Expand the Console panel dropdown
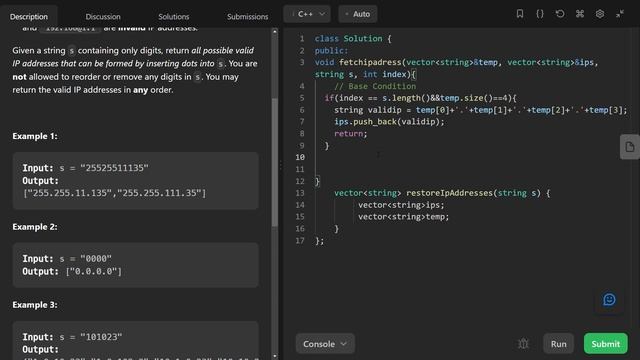This screenshot has height=360, width=640. [x=325, y=344]
